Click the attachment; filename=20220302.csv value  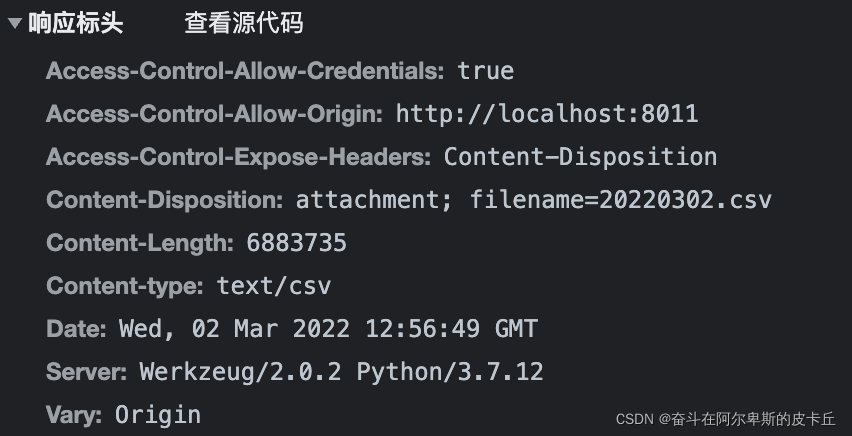pos(534,200)
